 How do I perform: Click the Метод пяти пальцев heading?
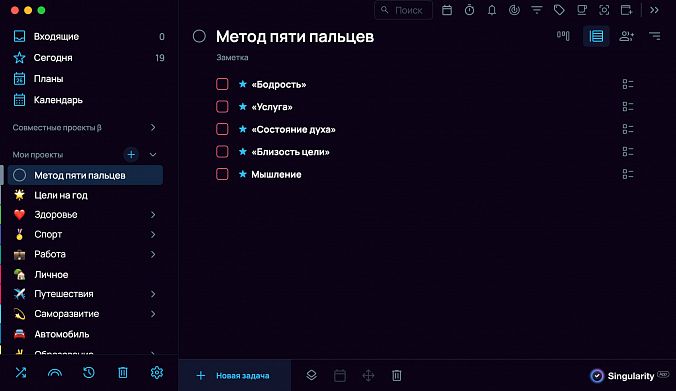coord(295,37)
